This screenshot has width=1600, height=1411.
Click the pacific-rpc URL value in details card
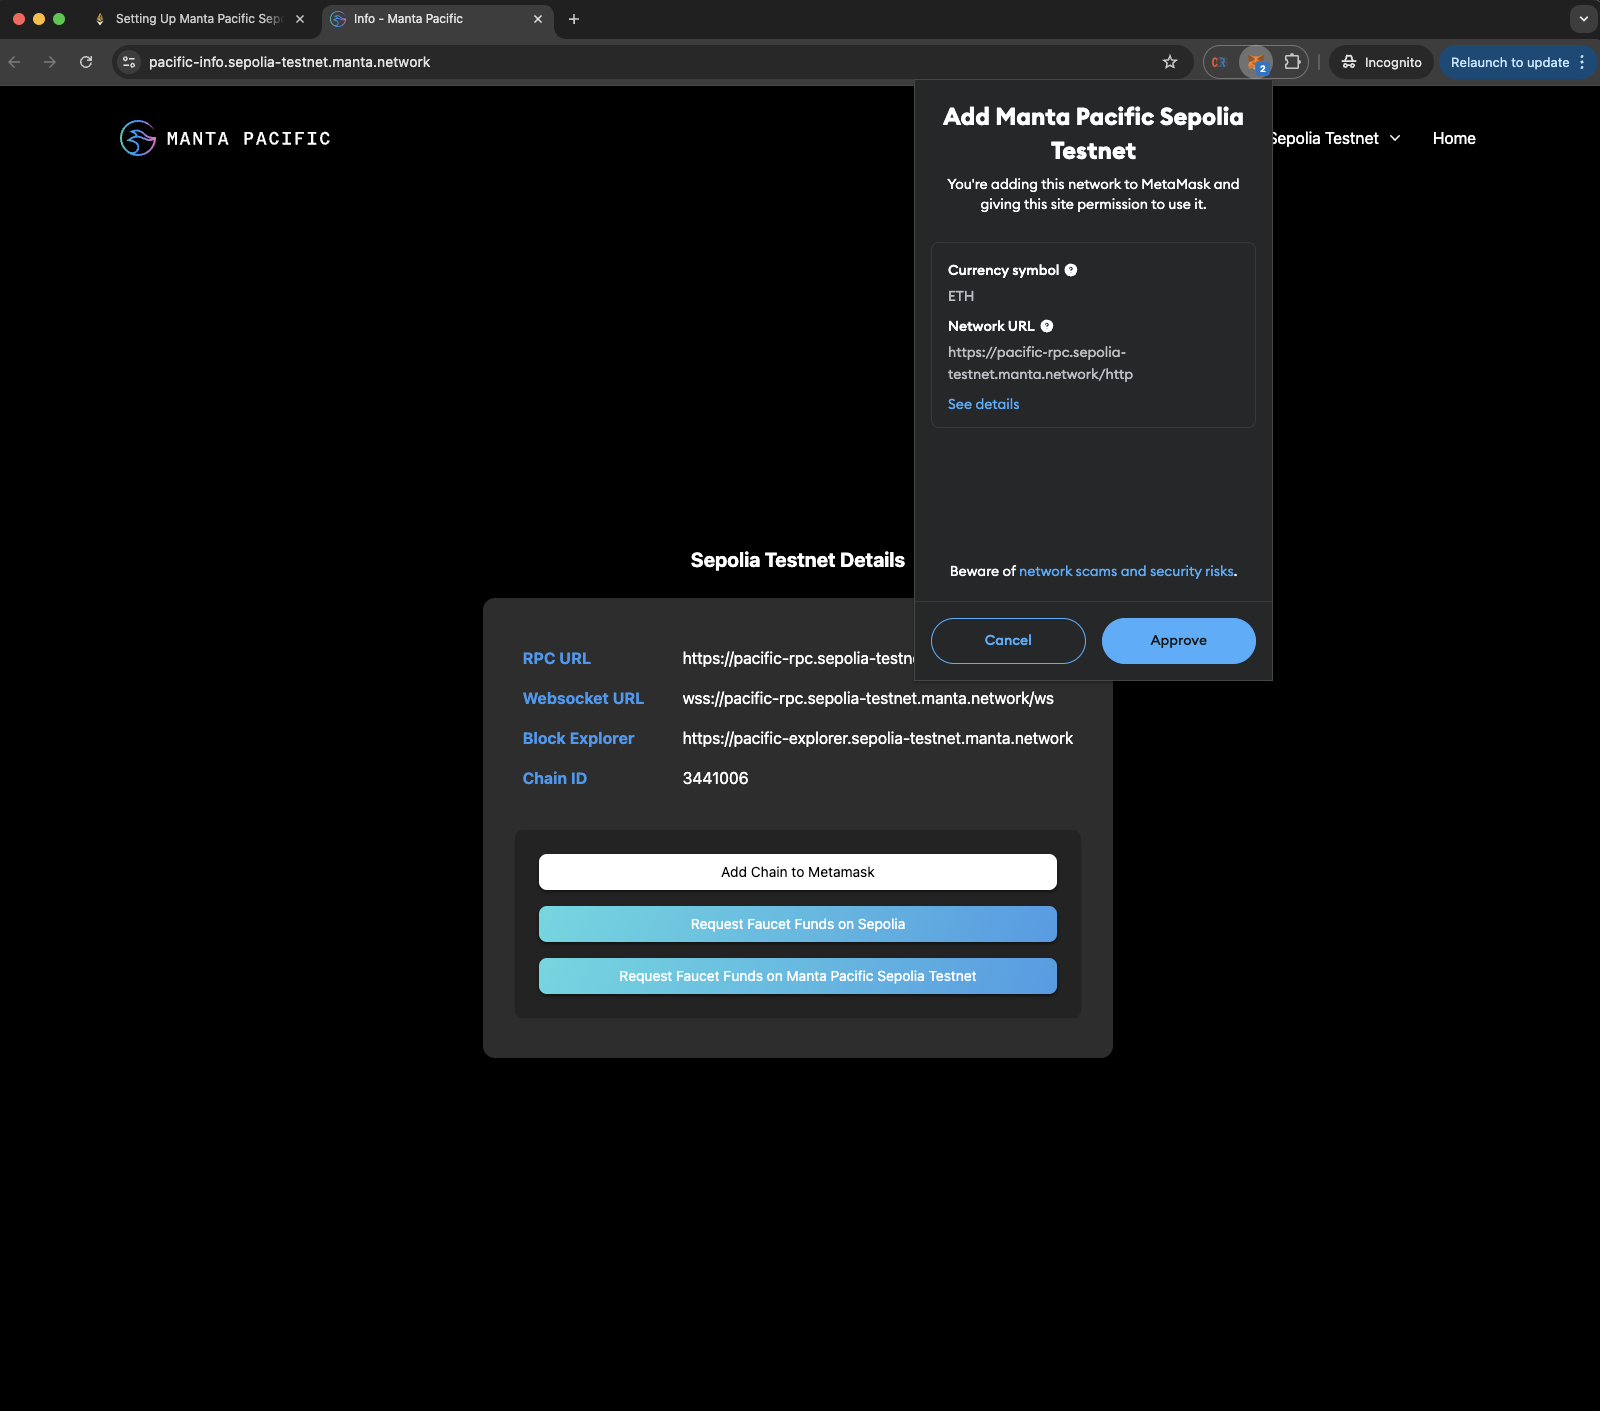pyautogui.click(x=798, y=658)
